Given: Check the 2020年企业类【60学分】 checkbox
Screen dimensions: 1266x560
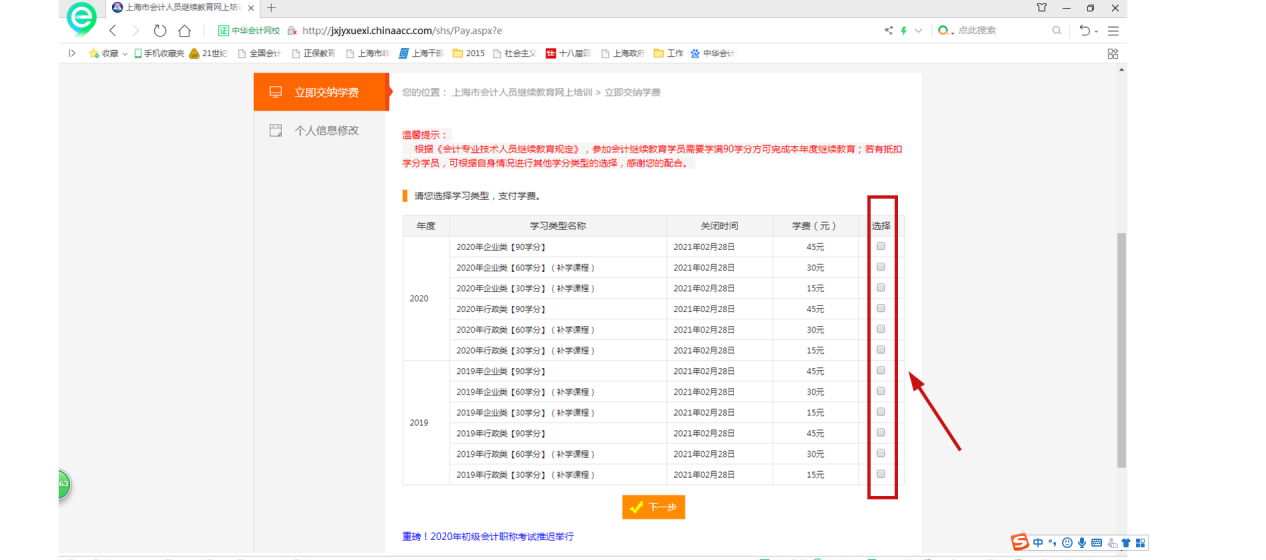Looking at the screenshot, I should point(881,267).
